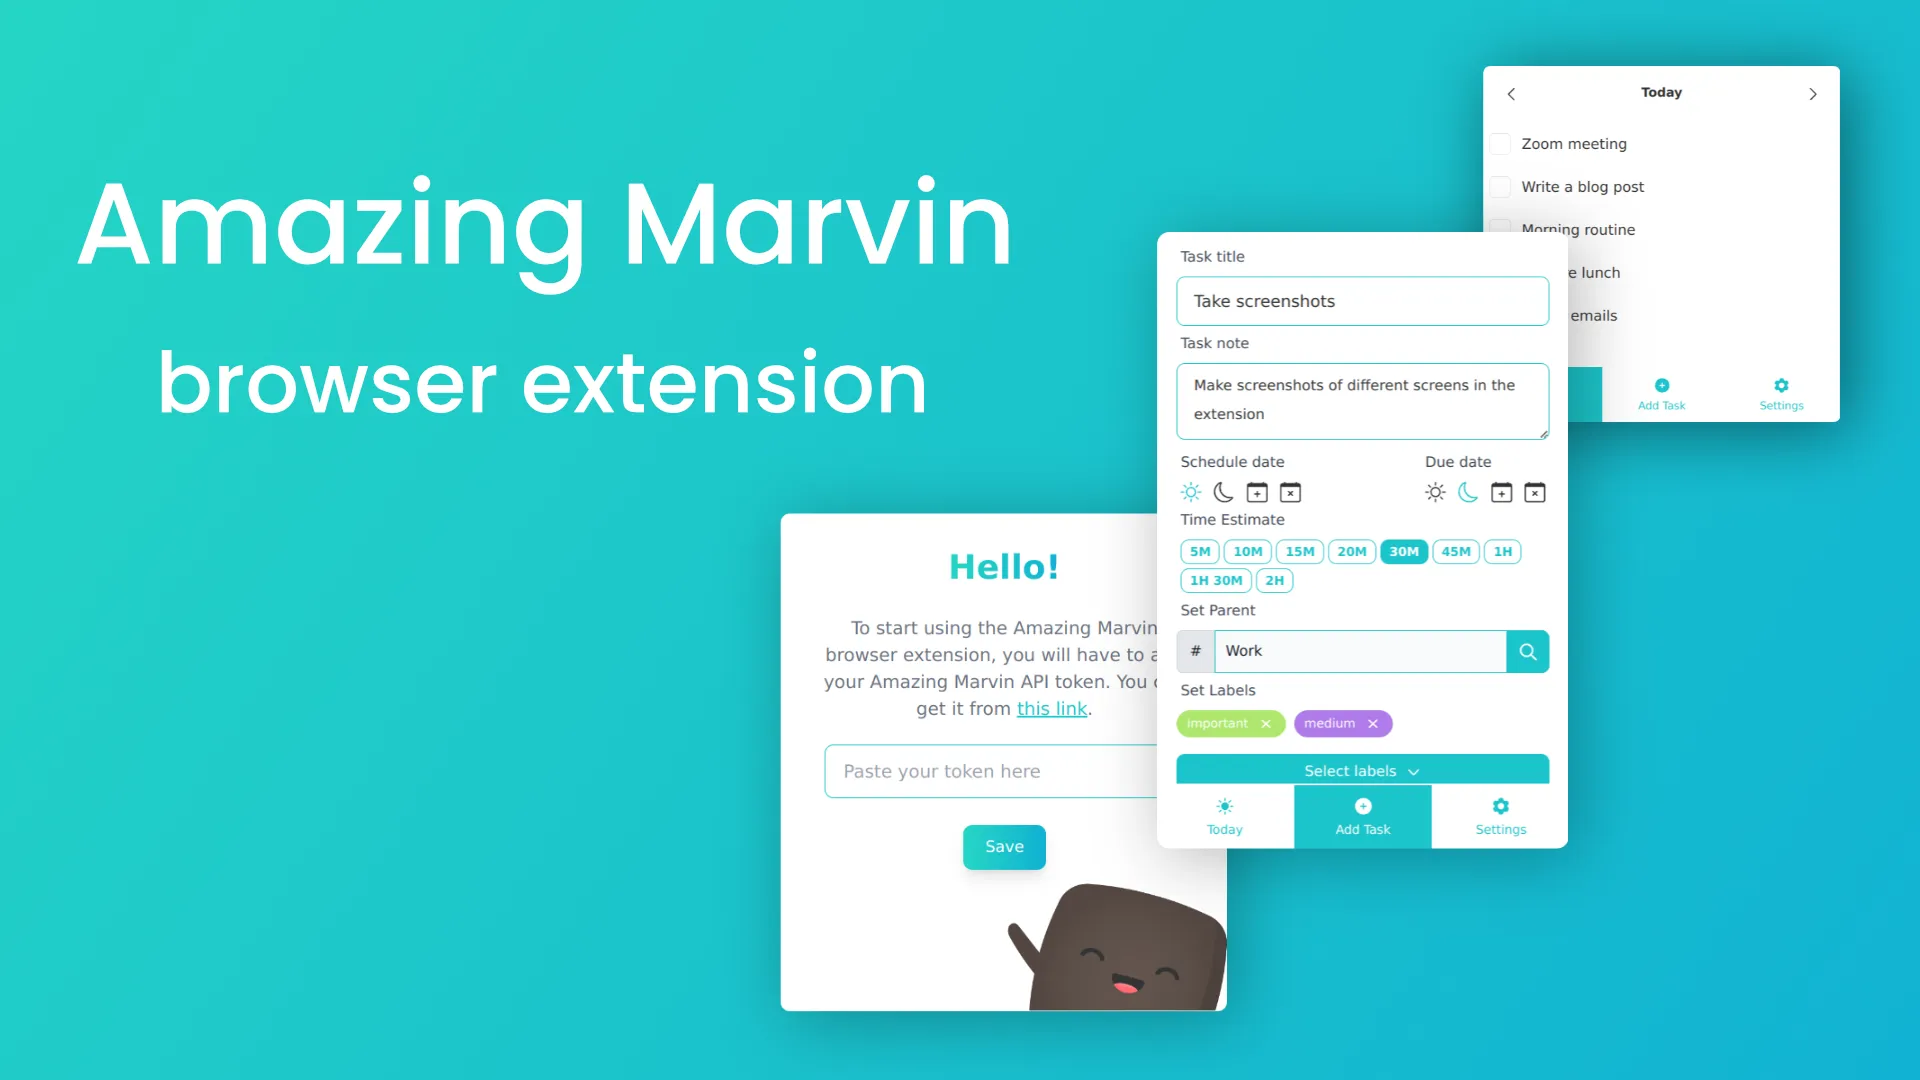
Task: Click the this link API token link
Action: [1051, 708]
